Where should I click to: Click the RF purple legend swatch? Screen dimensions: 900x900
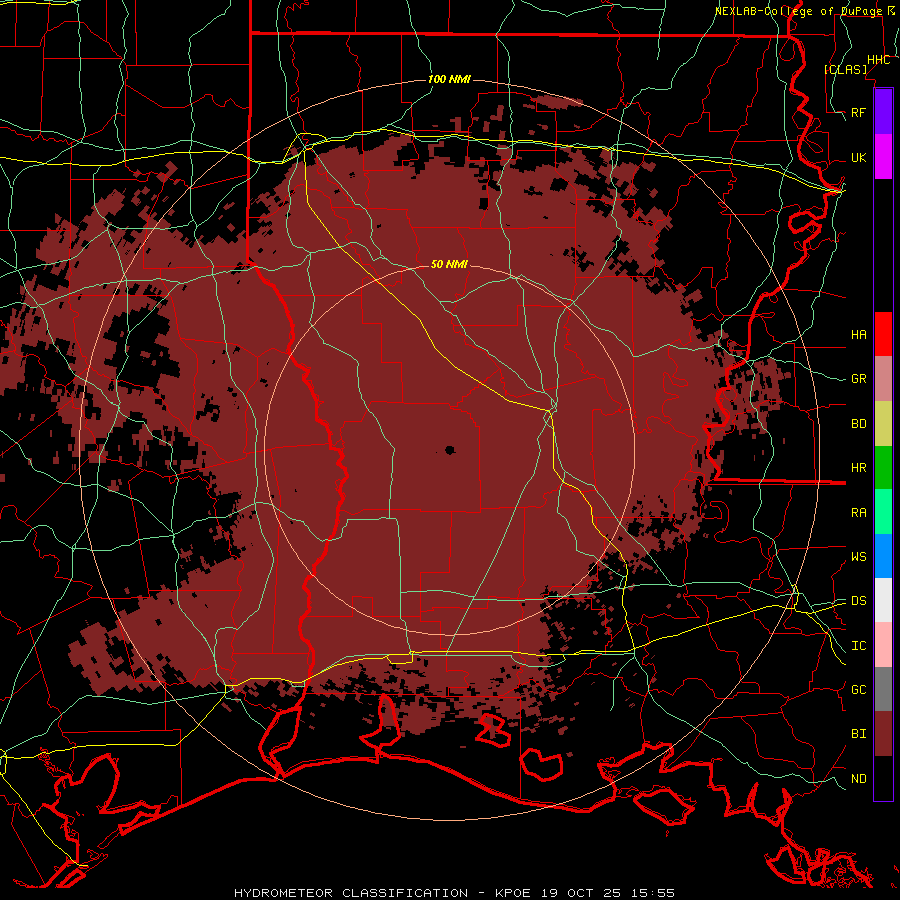click(x=883, y=112)
